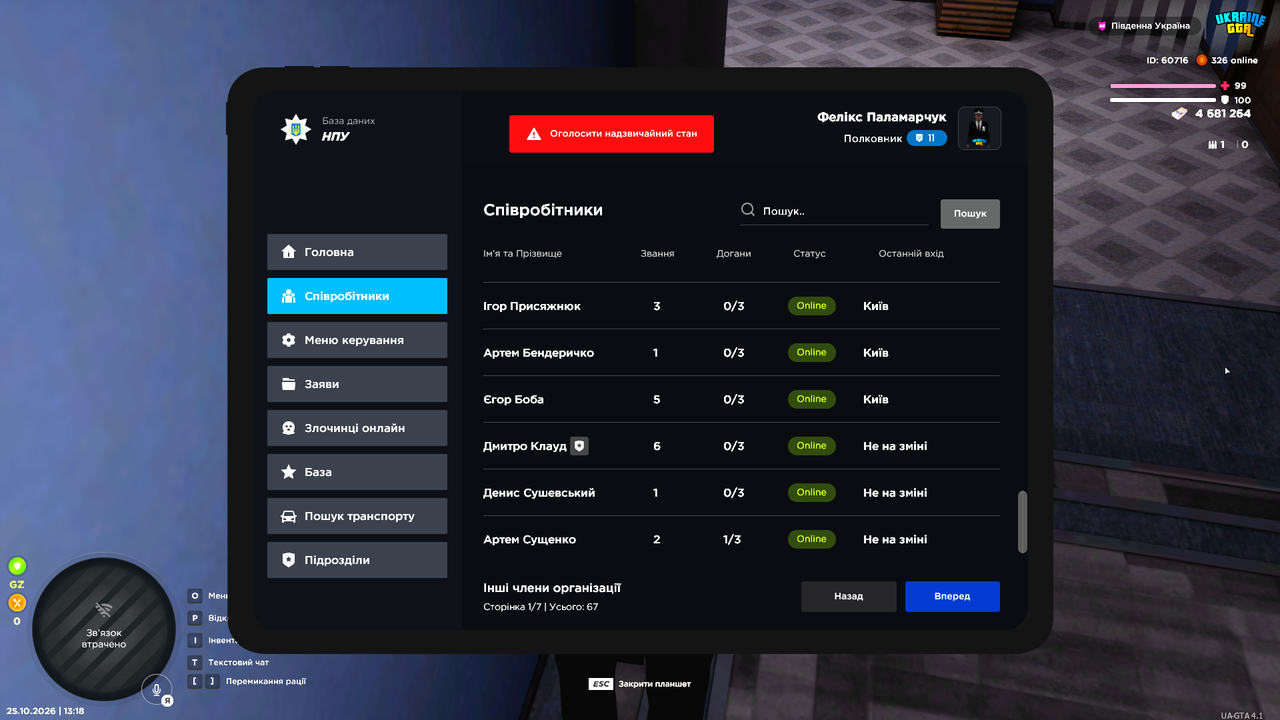Viewport: 1280px width, 720px height.
Task: Select the Єгор Боба employee name
Action: point(513,399)
